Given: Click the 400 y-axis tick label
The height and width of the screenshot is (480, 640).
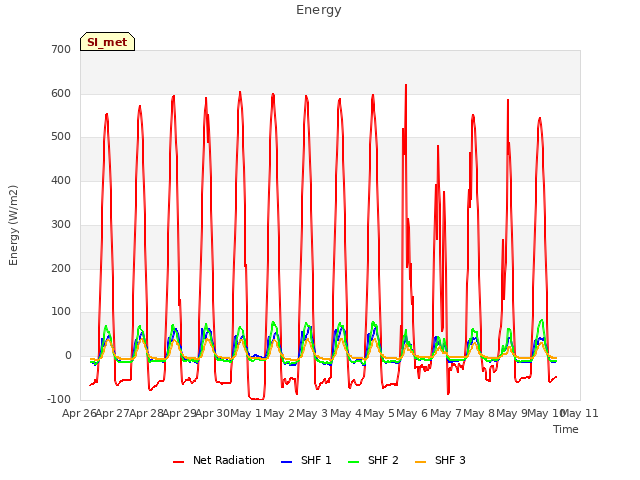Looking at the screenshot, I should (x=61, y=180).
